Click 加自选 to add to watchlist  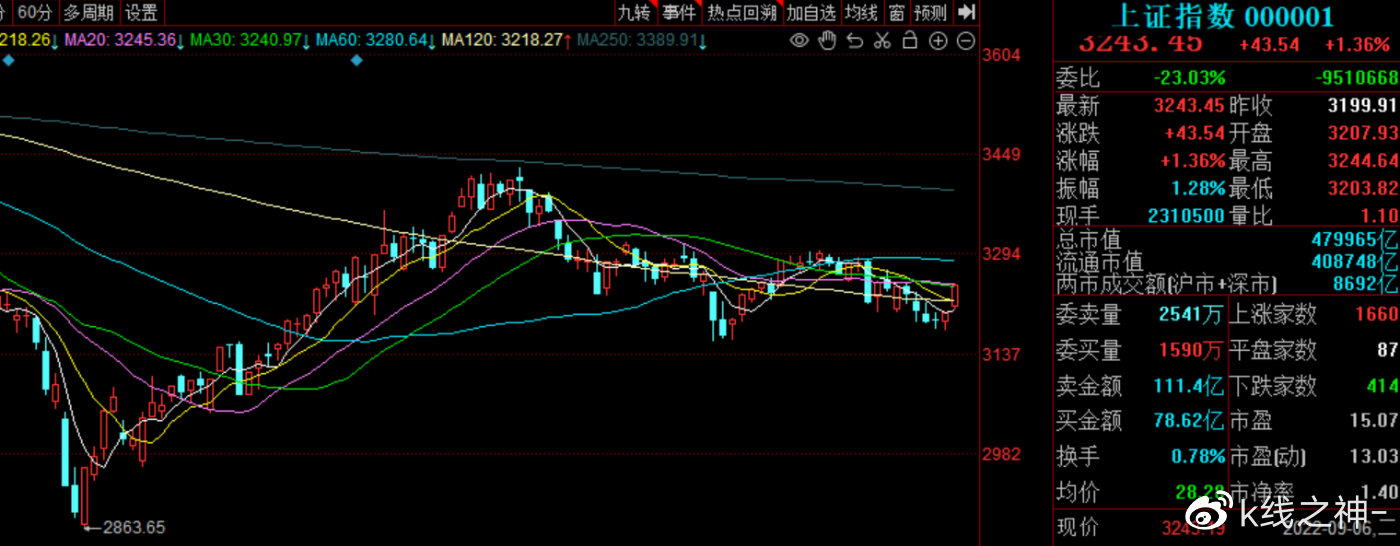[x=810, y=12]
